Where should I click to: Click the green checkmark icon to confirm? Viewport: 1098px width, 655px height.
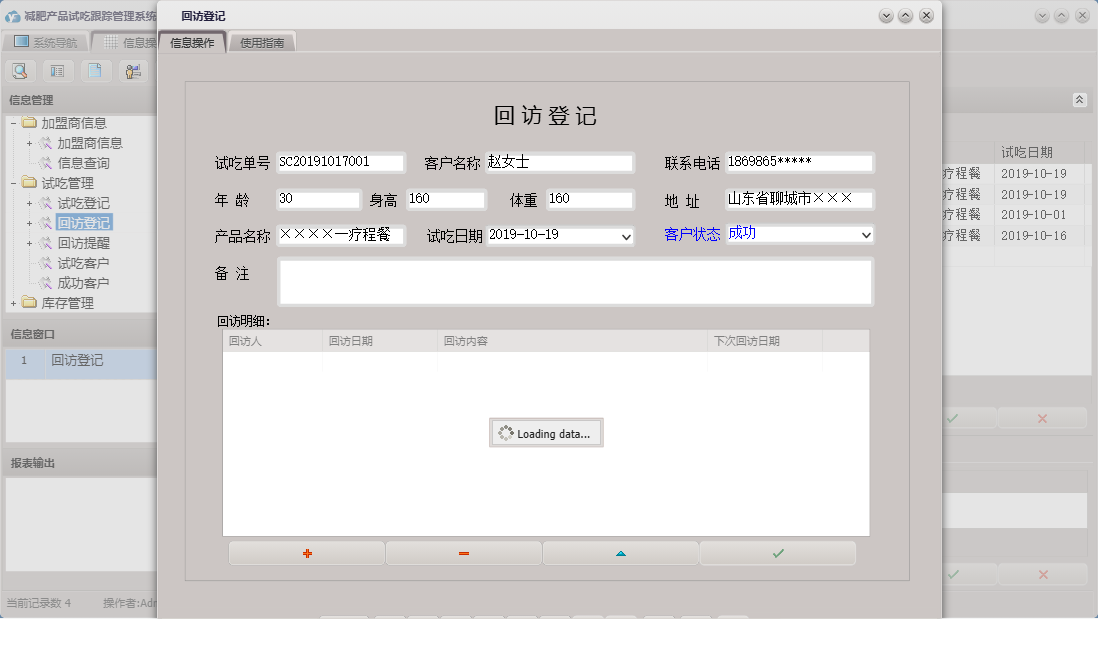(777, 552)
